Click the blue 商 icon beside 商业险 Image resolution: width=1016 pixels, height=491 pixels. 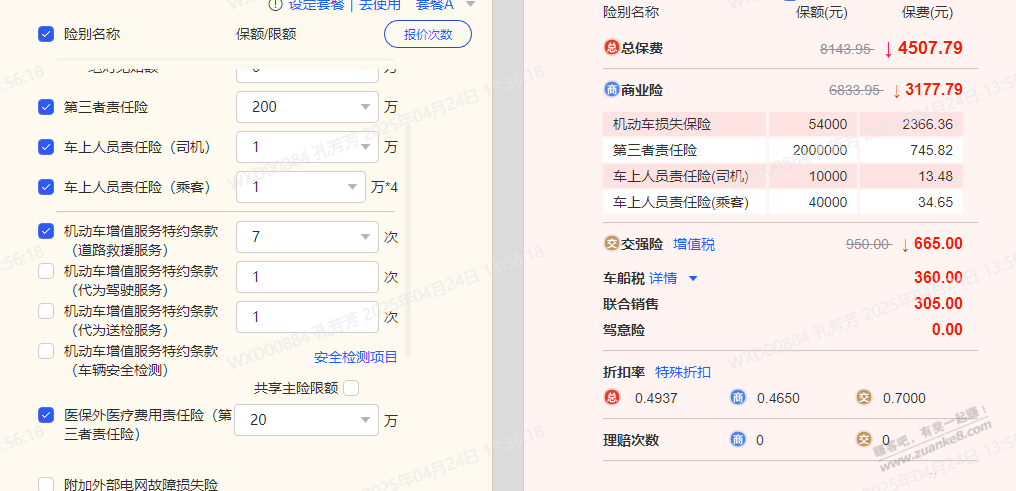click(611, 90)
